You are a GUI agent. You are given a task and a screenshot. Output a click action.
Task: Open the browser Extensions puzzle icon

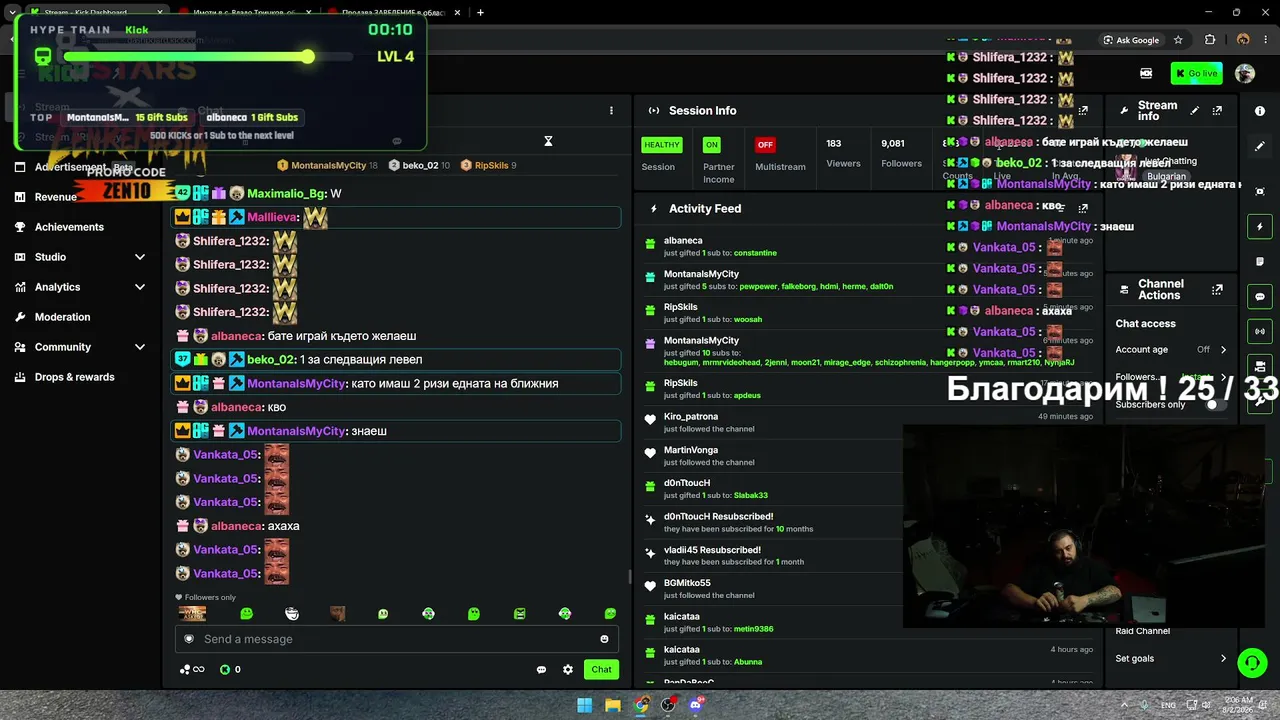coord(1210,40)
